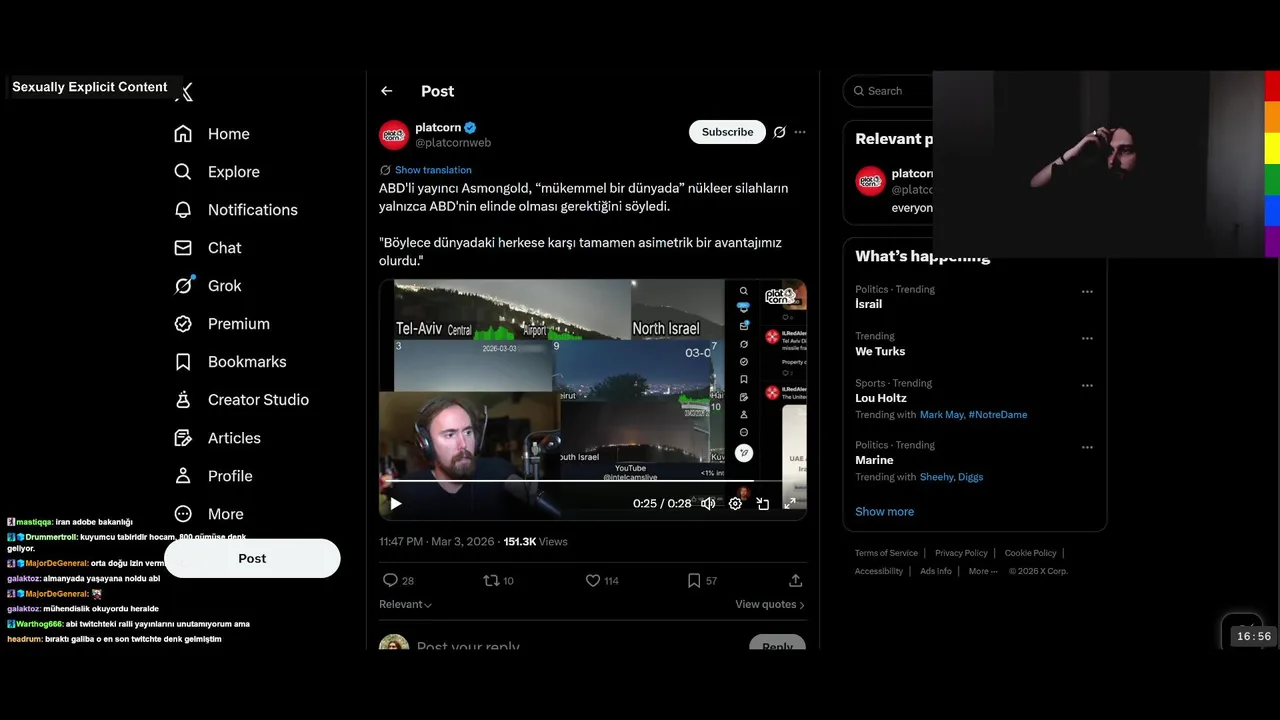Viewport: 1280px width, 720px height.
Task: Click the Articles icon in sidebar
Action: [183, 438]
